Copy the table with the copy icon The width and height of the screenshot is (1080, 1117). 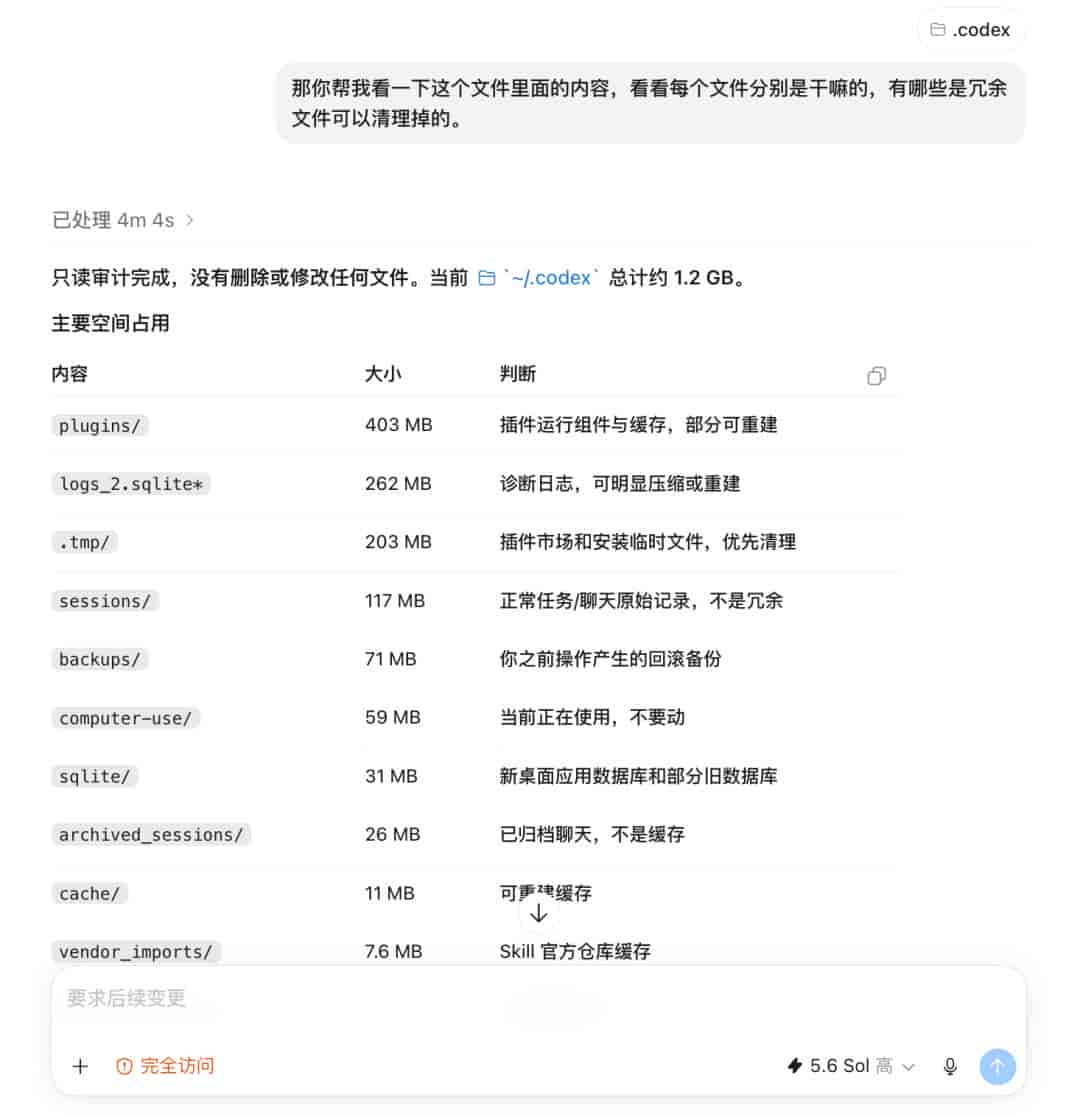coord(876,375)
